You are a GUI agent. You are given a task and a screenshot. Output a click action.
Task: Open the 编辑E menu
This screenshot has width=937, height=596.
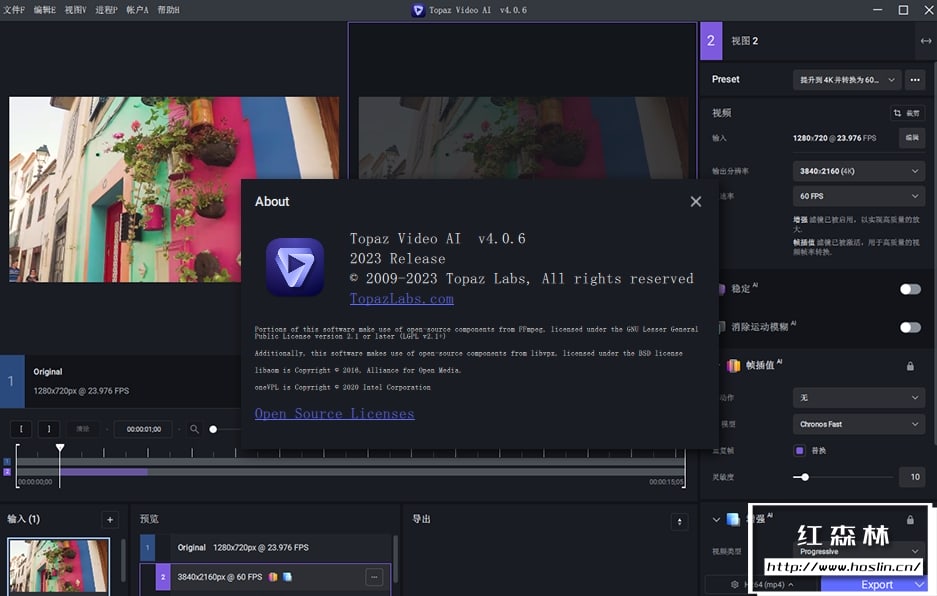[x=45, y=10]
